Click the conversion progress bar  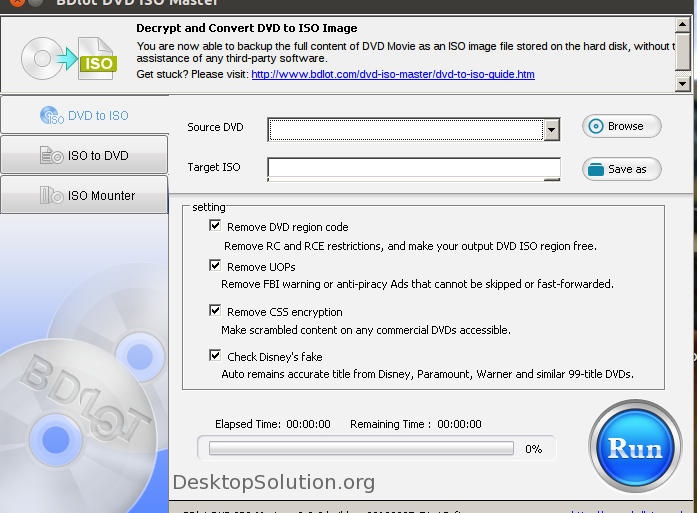coord(361,448)
